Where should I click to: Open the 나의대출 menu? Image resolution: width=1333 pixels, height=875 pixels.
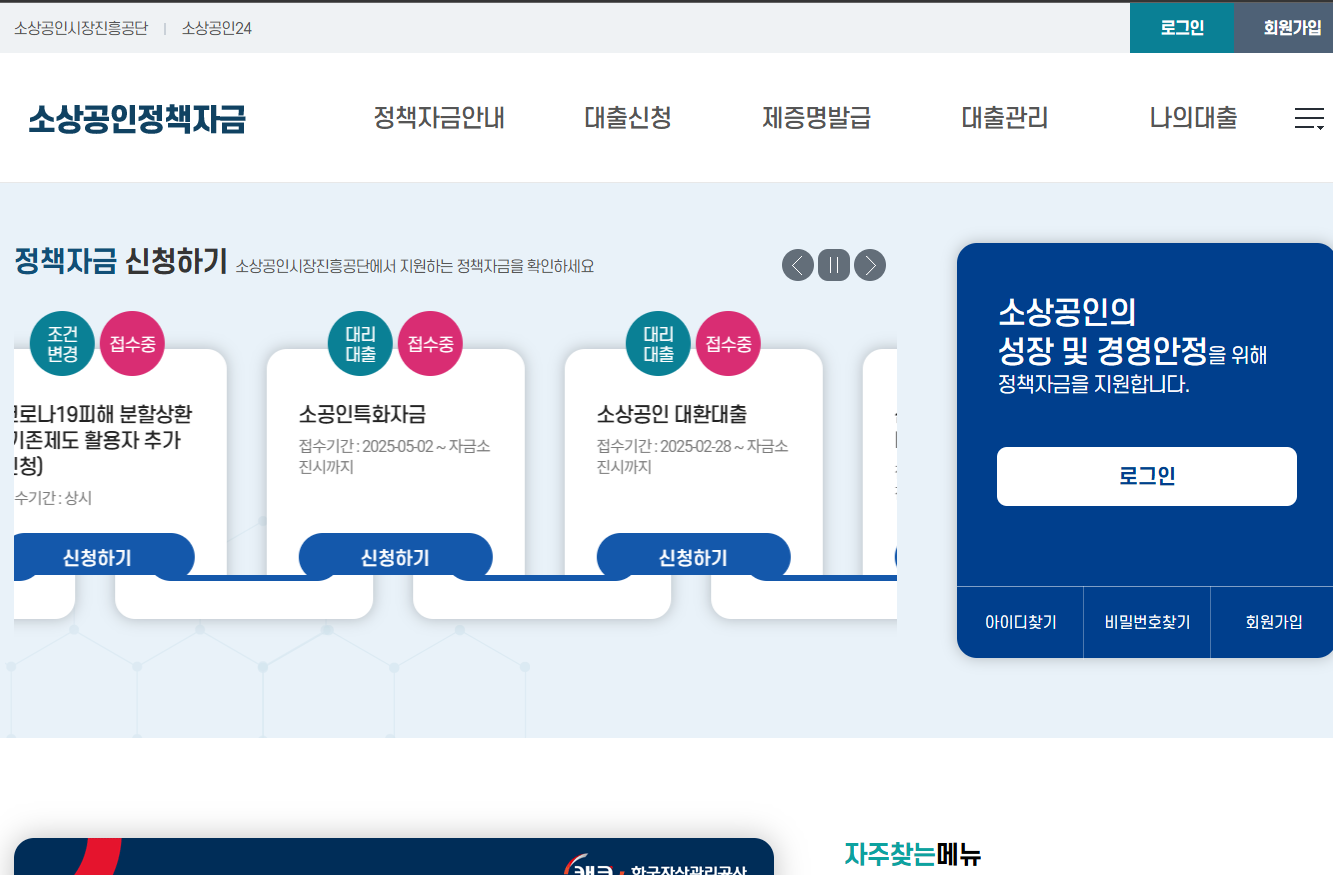[1193, 118]
